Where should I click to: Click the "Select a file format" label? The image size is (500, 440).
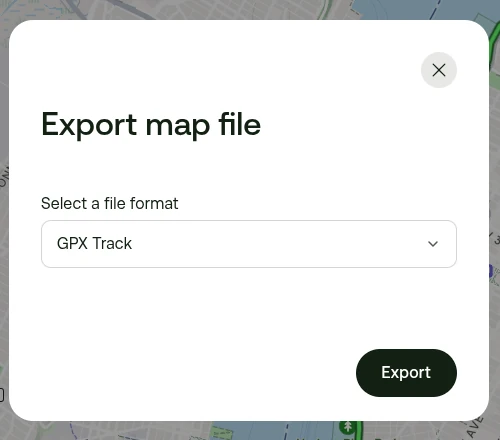tap(110, 203)
